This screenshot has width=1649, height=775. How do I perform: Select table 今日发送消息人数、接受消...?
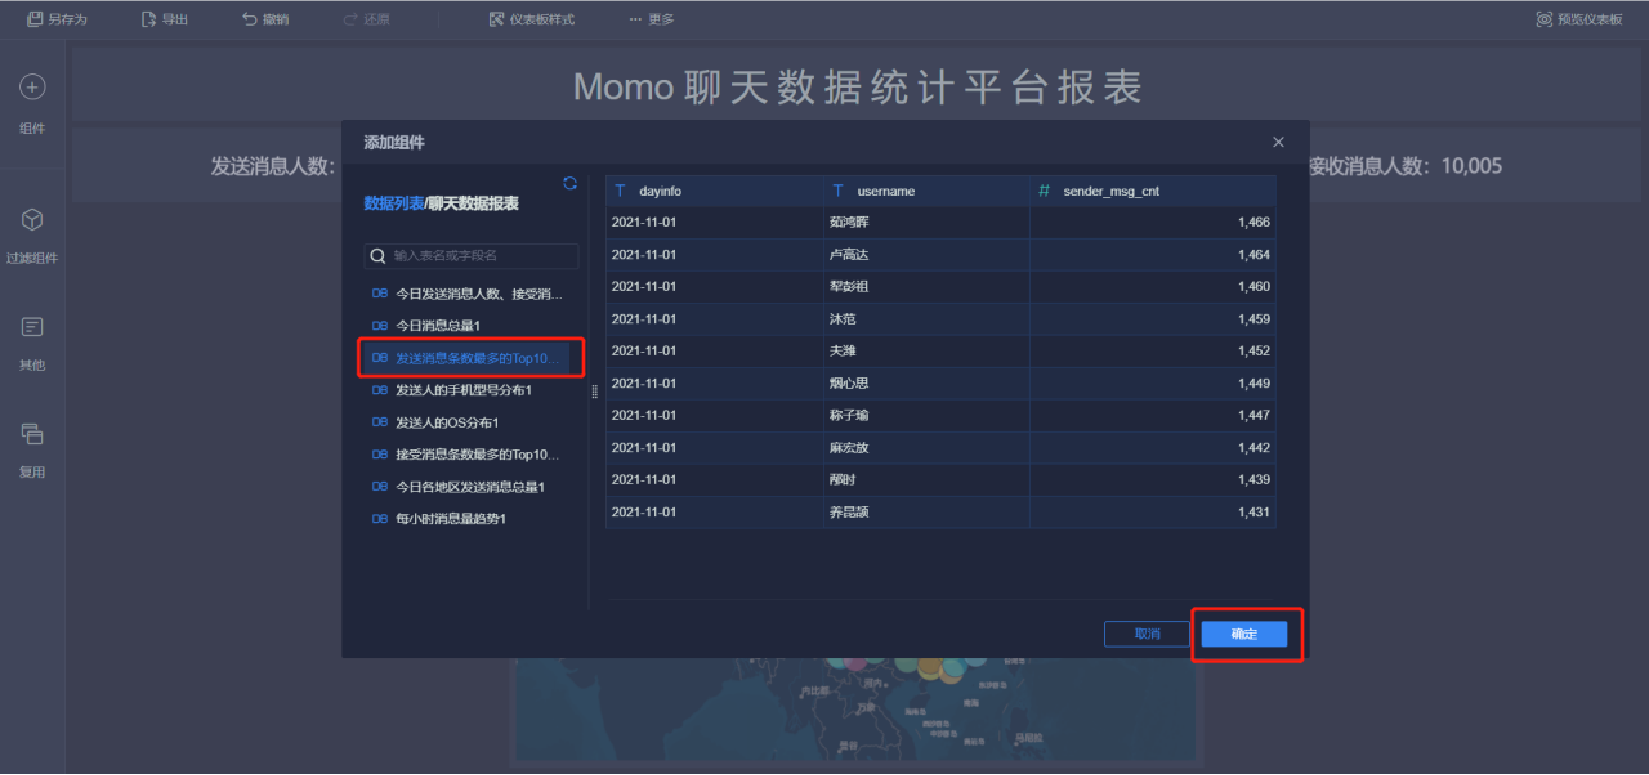coord(467,293)
